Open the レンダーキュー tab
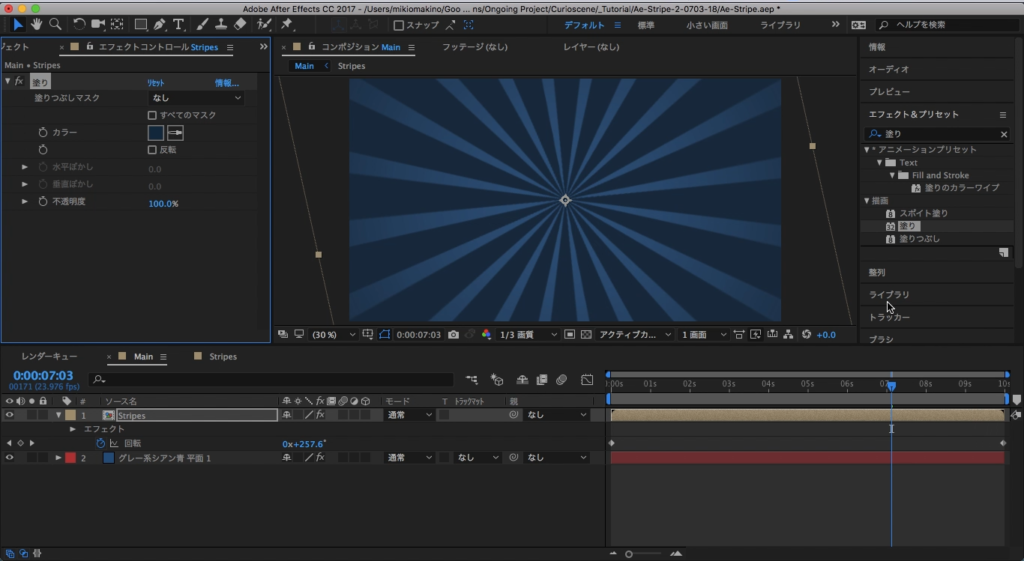The height and width of the screenshot is (561, 1024). [x=49, y=356]
